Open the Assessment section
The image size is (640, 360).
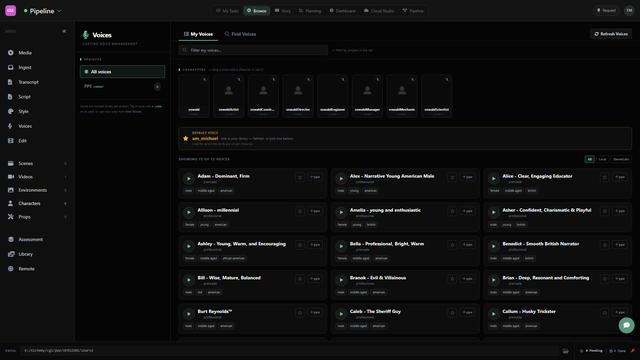pyautogui.click(x=30, y=240)
